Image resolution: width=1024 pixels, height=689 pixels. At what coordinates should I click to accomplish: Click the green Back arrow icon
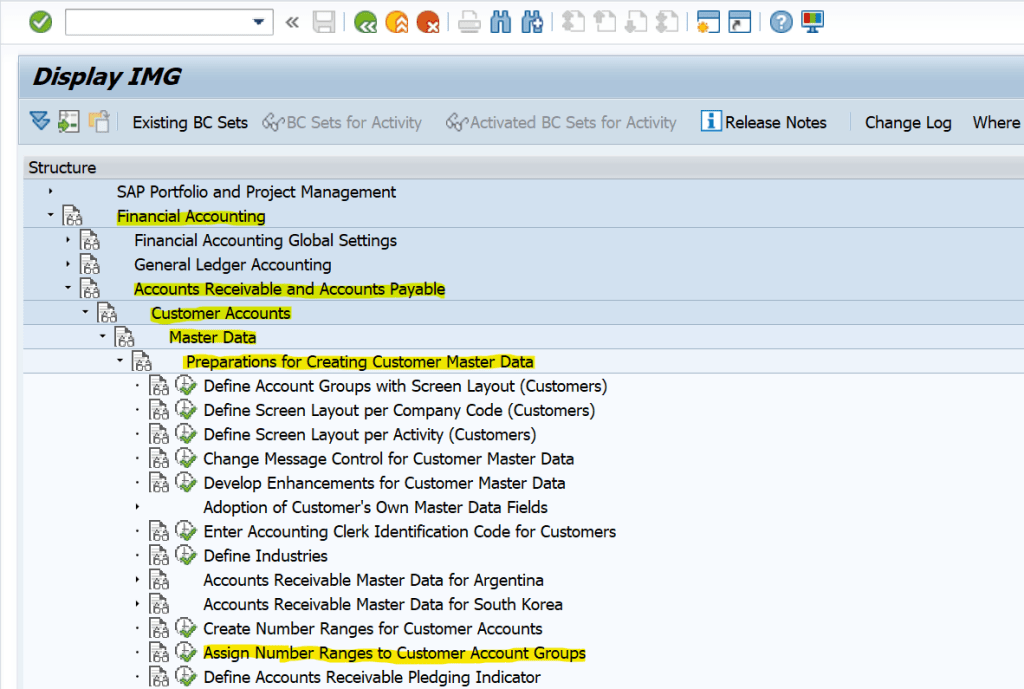[365, 21]
